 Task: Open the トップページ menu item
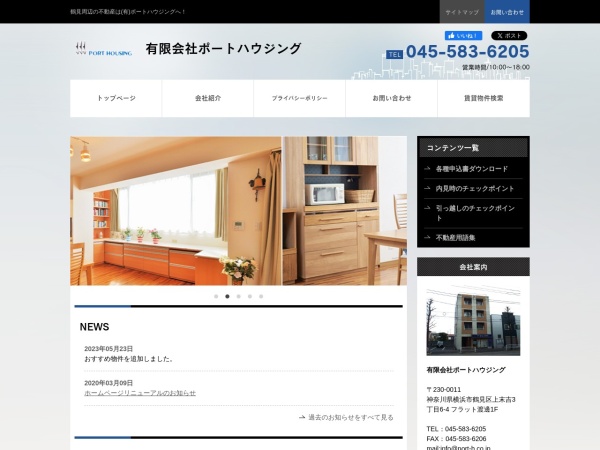116,98
